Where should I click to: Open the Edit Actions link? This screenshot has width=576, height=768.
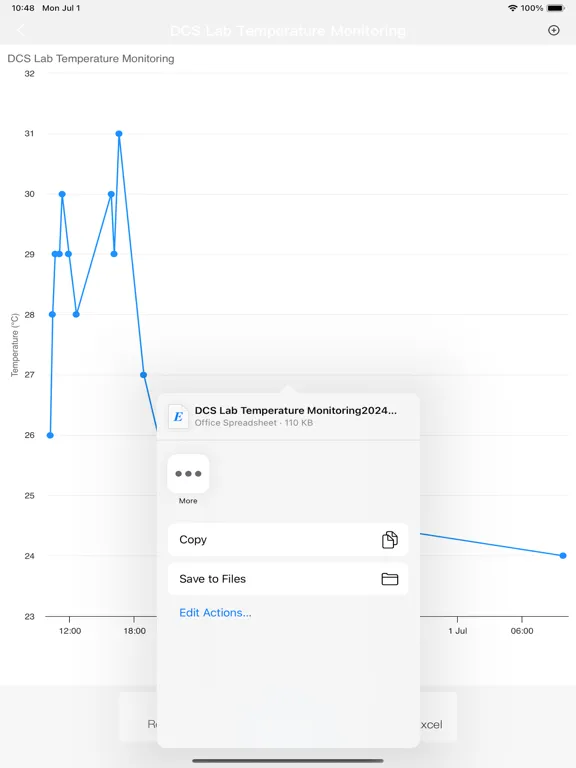215,613
